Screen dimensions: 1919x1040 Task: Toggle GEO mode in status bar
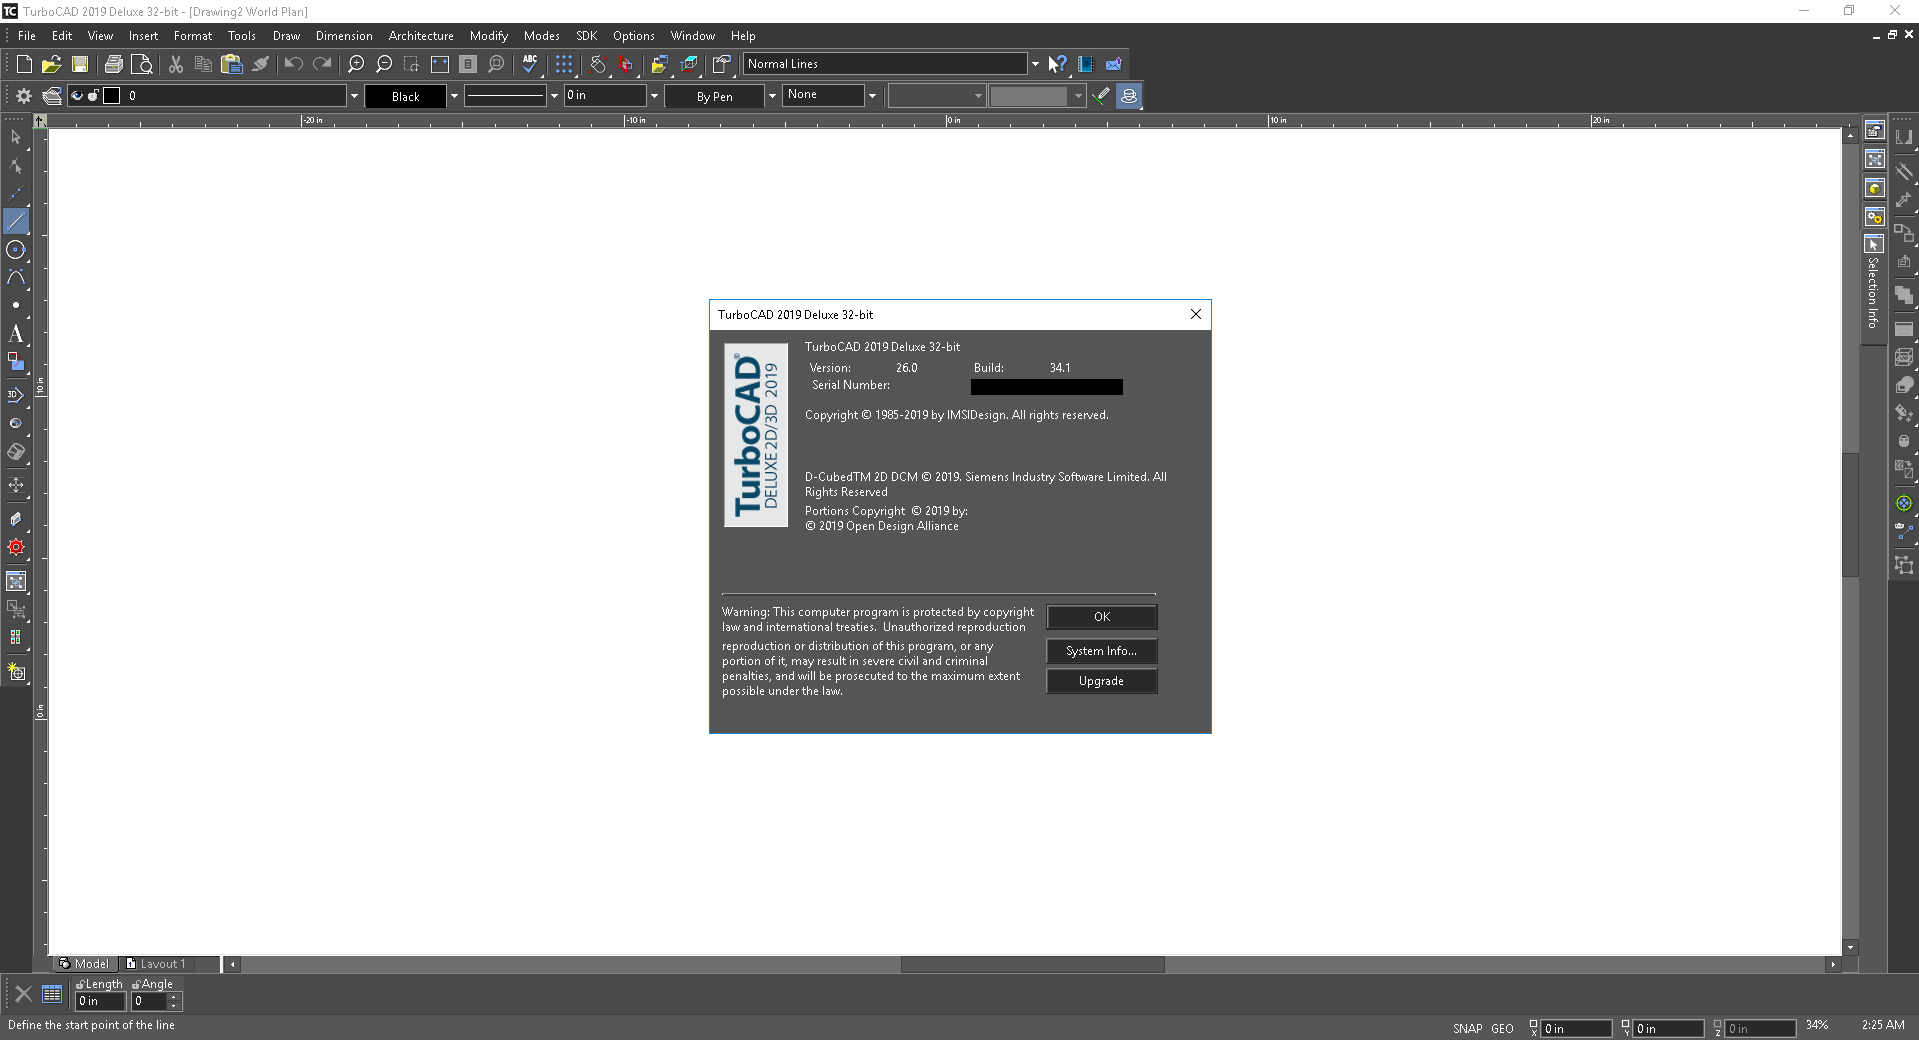click(x=1502, y=1028)
